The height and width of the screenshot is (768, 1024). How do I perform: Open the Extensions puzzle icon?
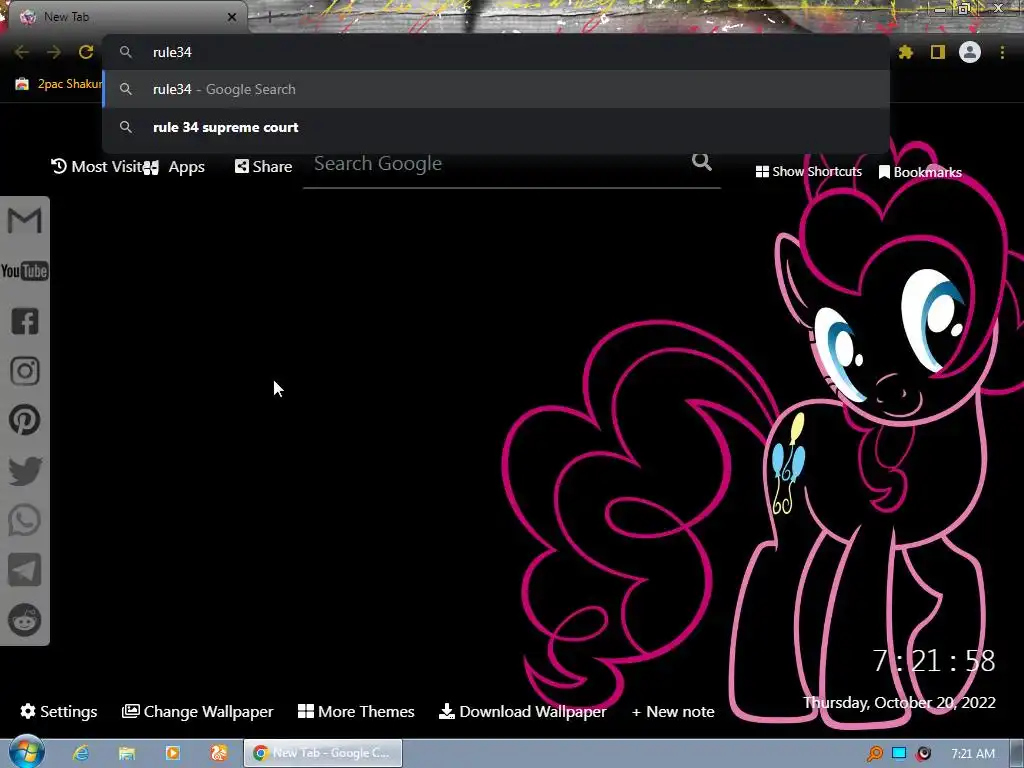[x=906, y=52]
